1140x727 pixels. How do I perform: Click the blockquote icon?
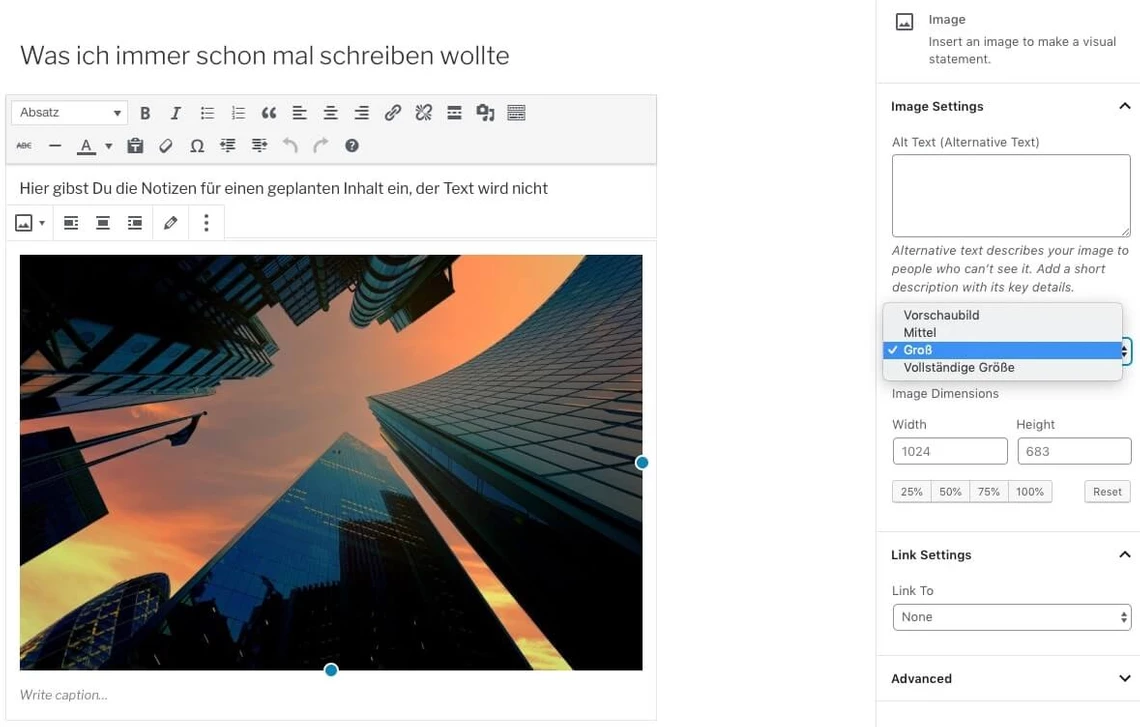[x=268, y=113]
